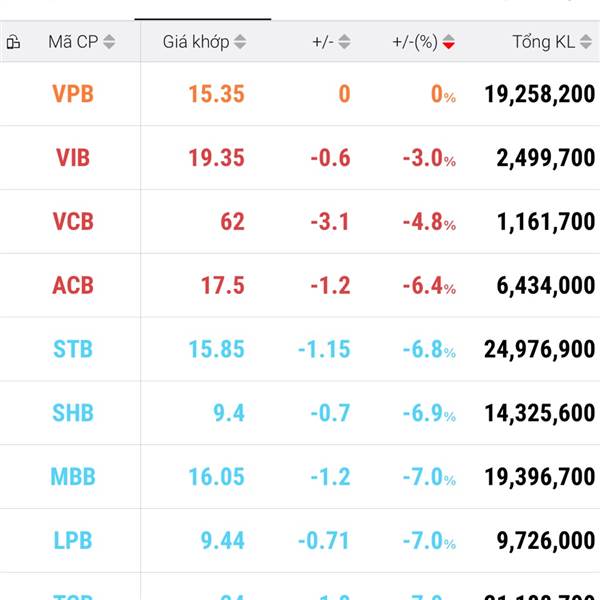The height and width of the screenshot is (600, 600).
Task: Select SHB price 9.4
Action: coord(229,413)
